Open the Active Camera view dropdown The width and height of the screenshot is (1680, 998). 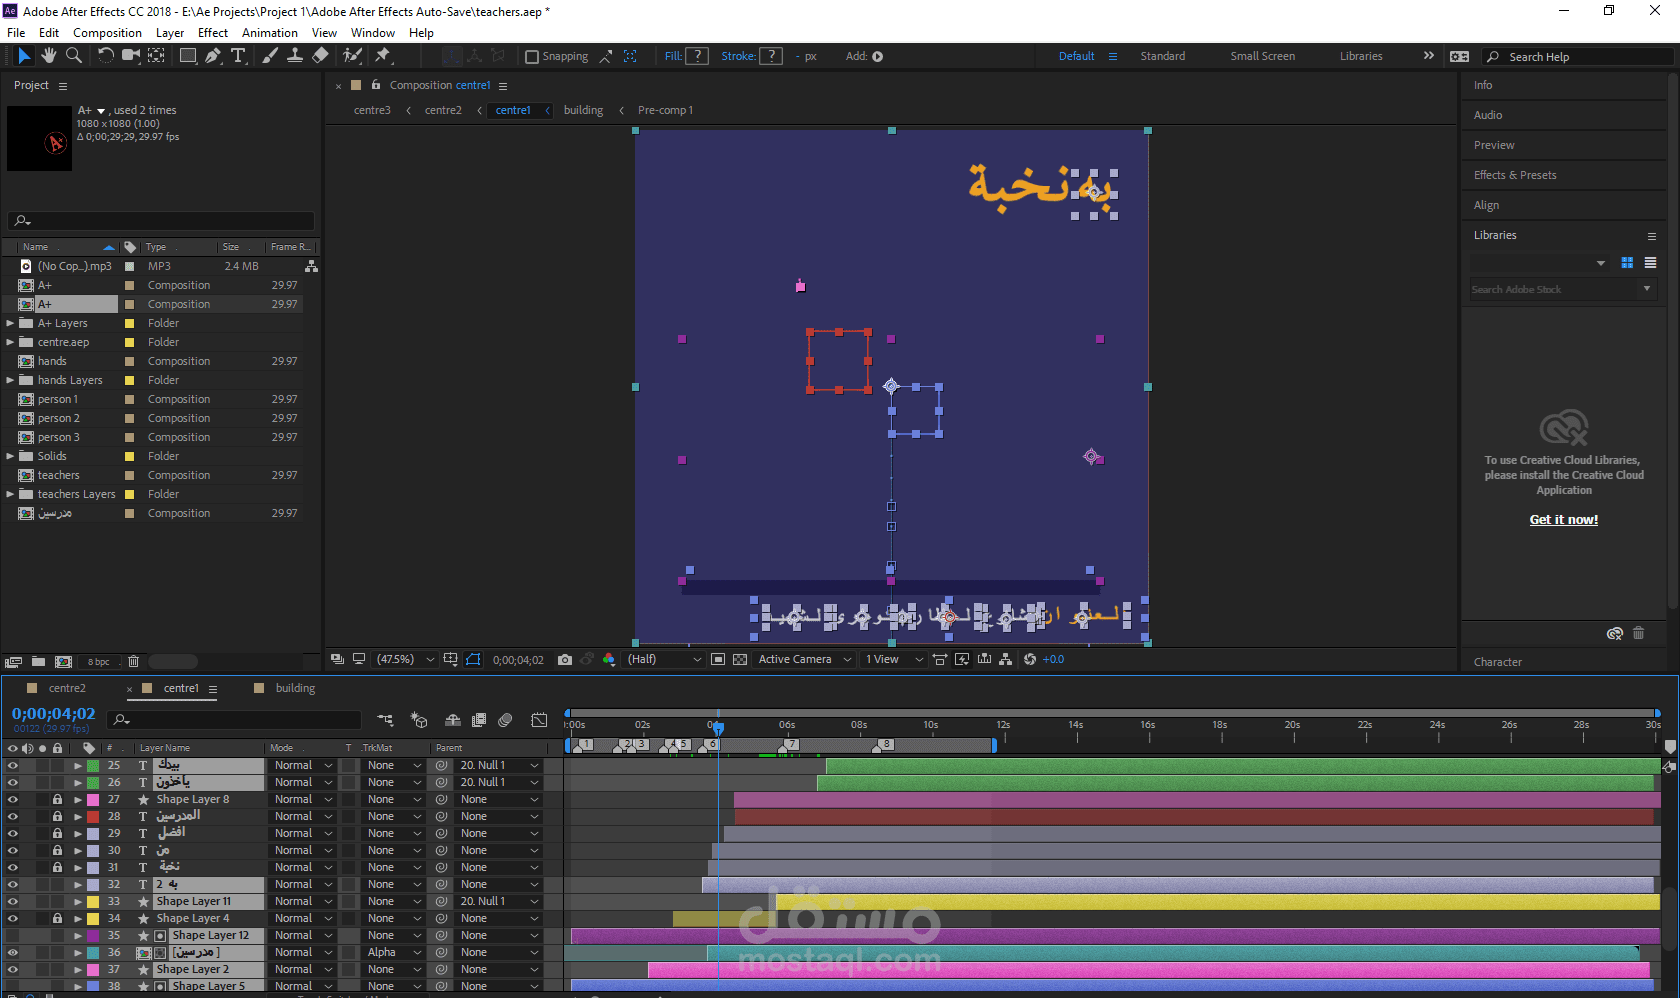[804, 660]
